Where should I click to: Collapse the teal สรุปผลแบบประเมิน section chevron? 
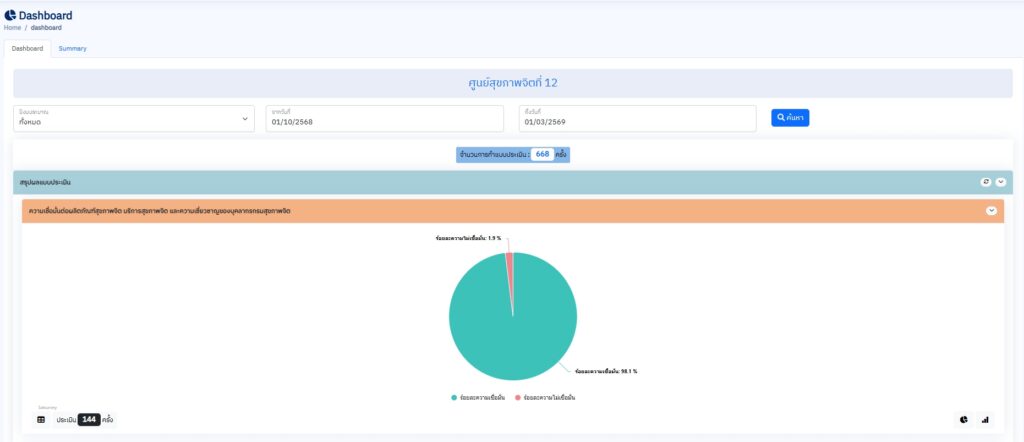point(1000,182)
